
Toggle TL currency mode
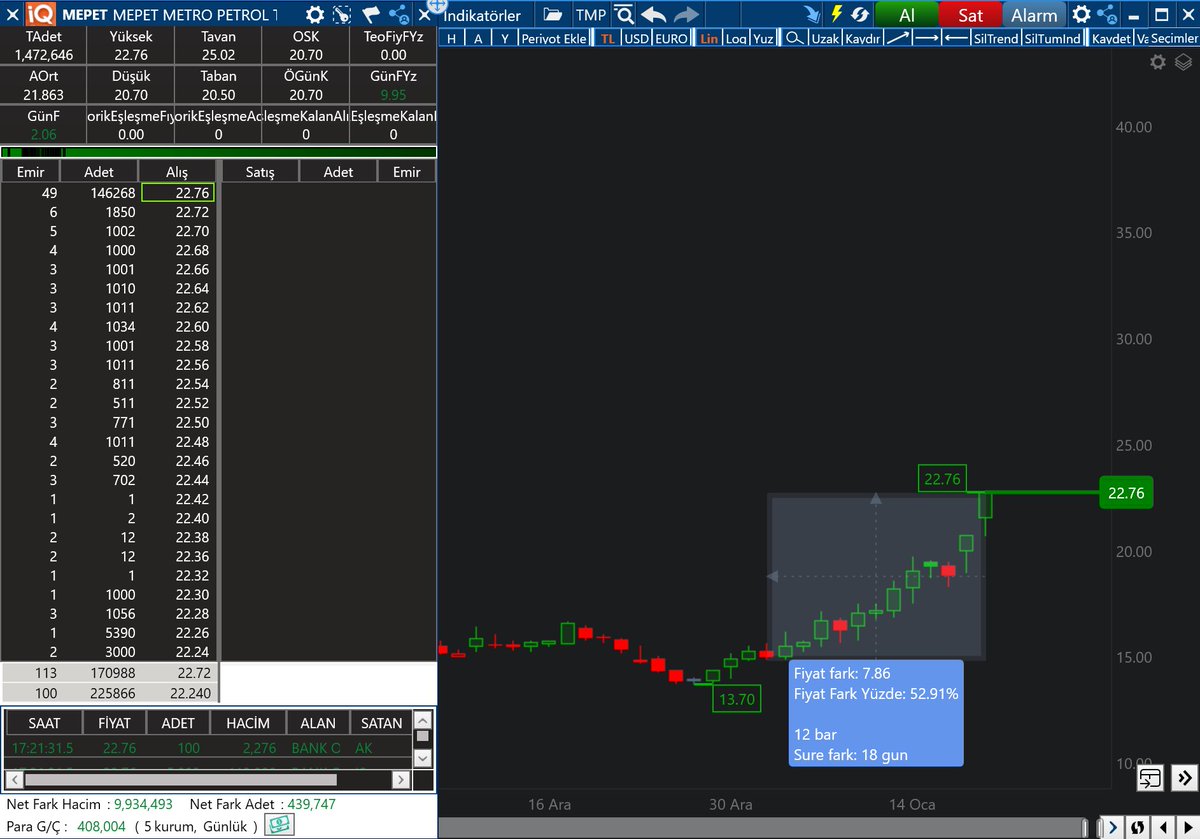tap(607, 38)
